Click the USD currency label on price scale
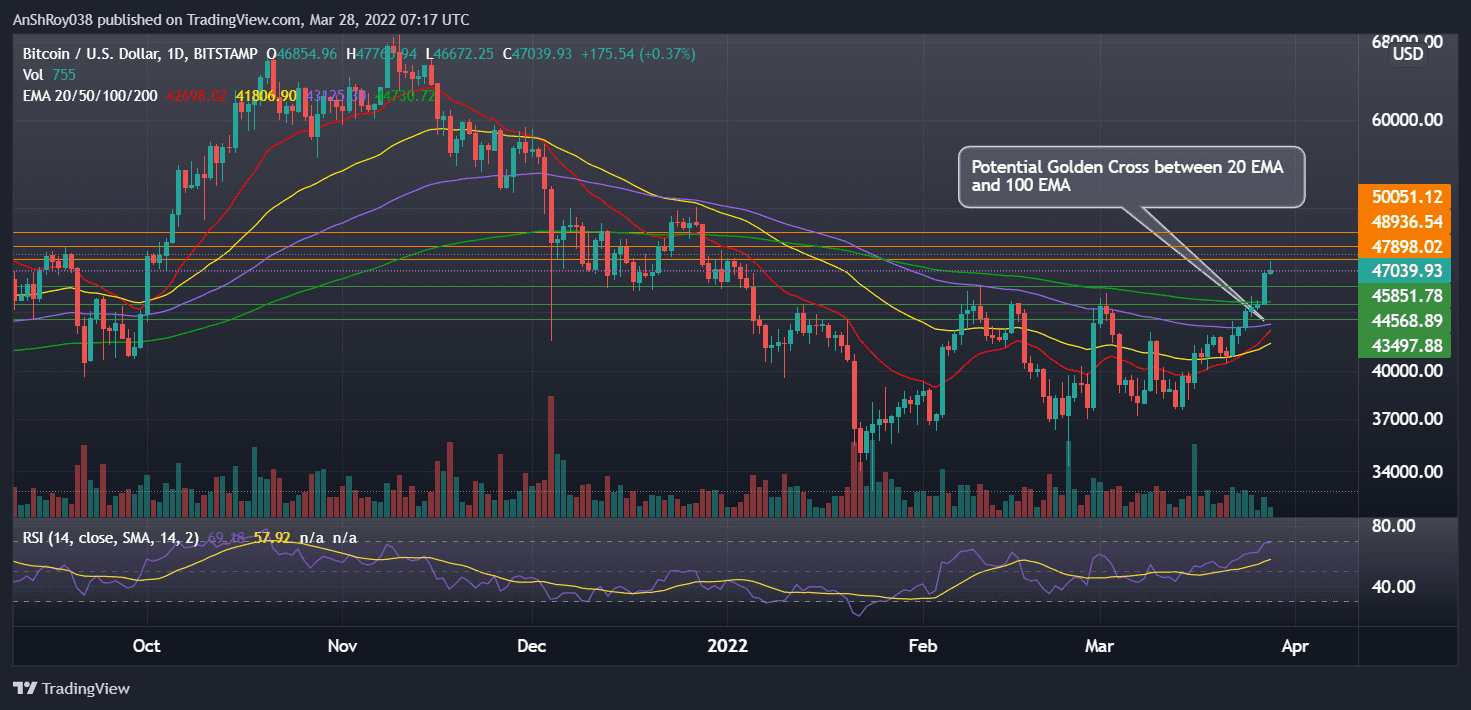 (1410, 54)
